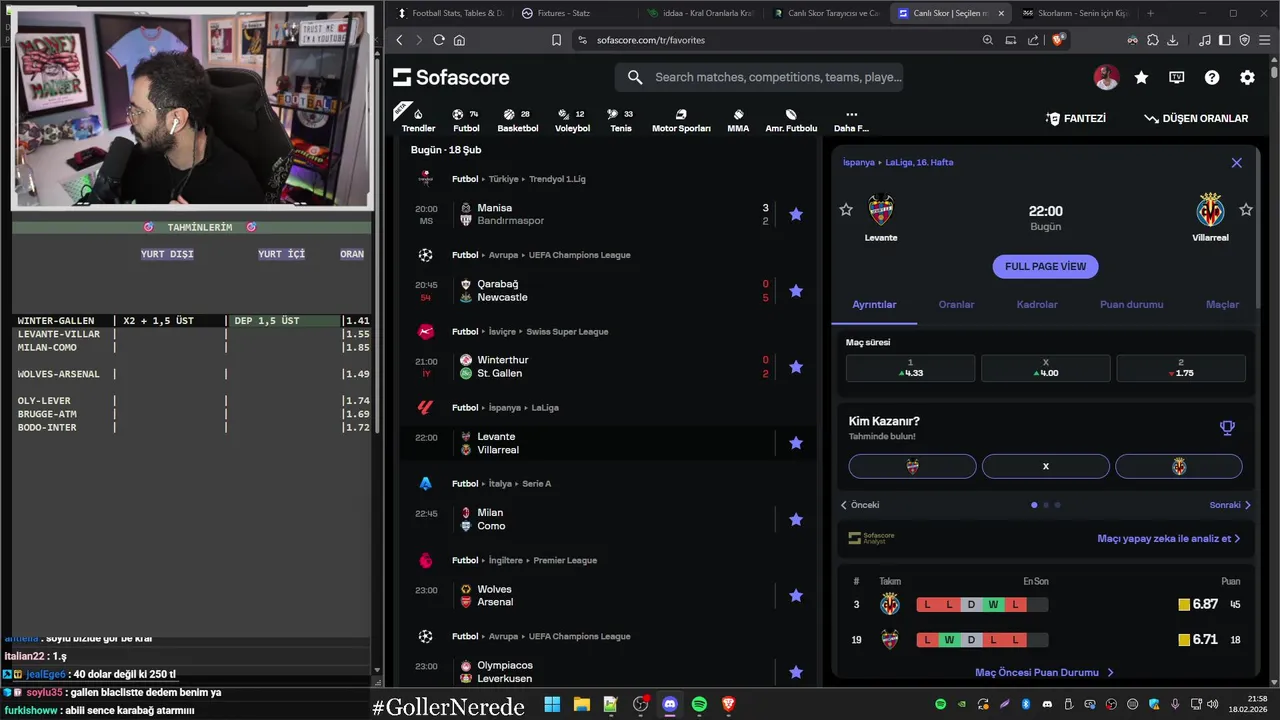
Task: Open the FANTEZİ section
Action: pos(1076,118)
